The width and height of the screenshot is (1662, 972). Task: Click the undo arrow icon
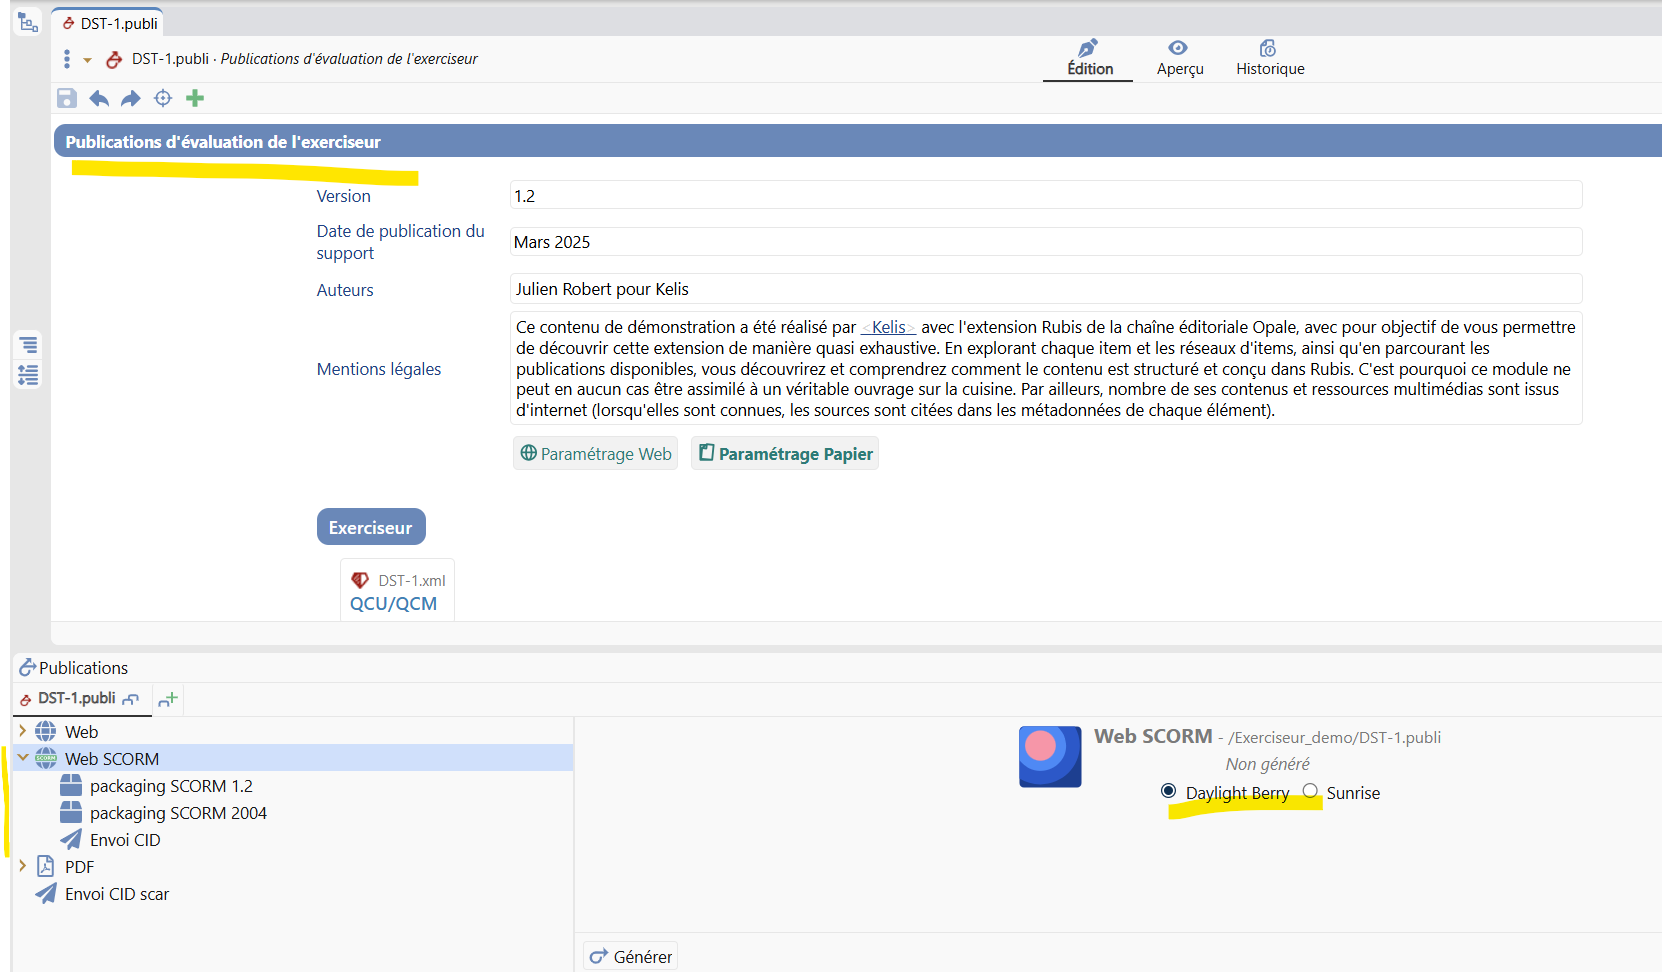[99, 98]
